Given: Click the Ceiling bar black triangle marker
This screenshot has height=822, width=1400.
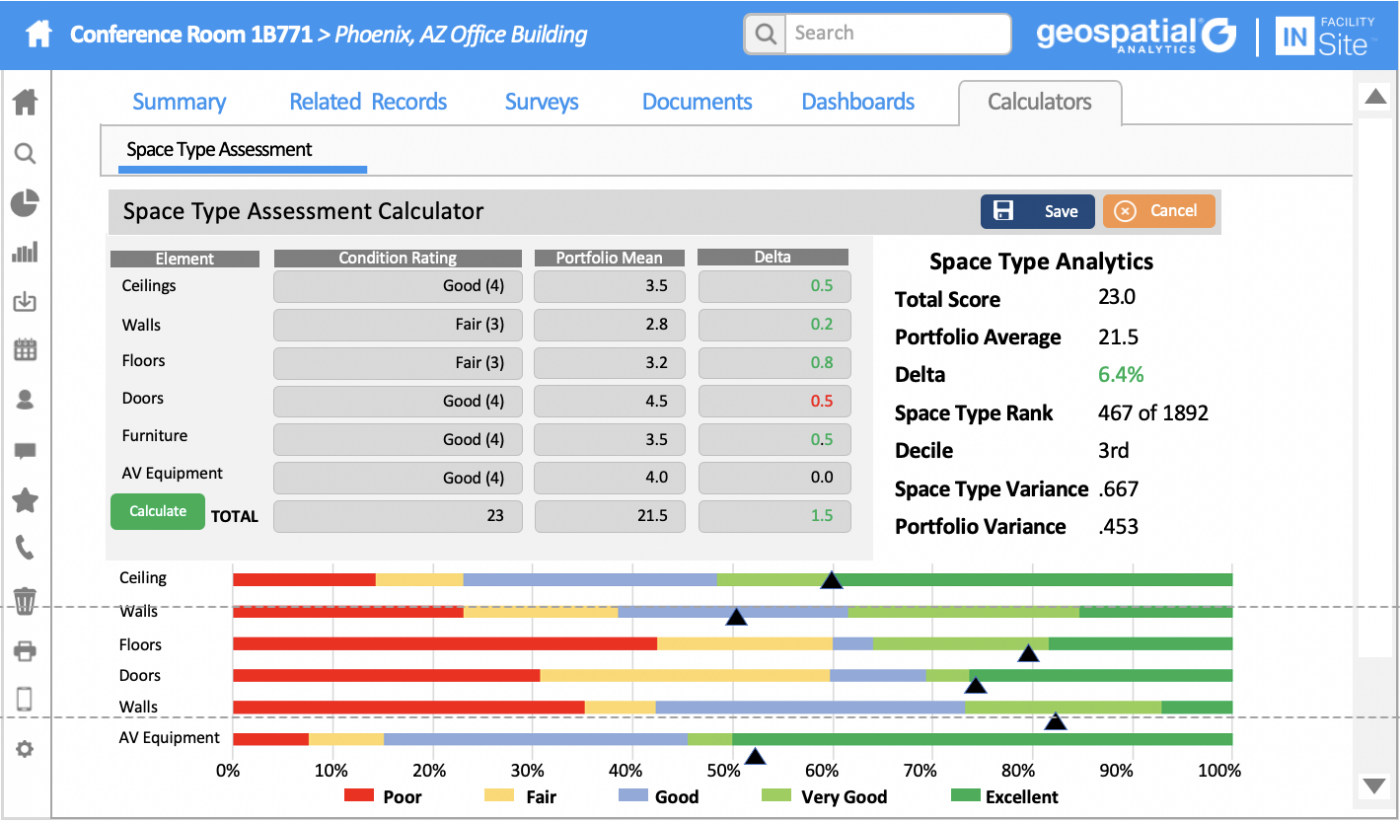Looking at the screenshot, I should [831, 580].
